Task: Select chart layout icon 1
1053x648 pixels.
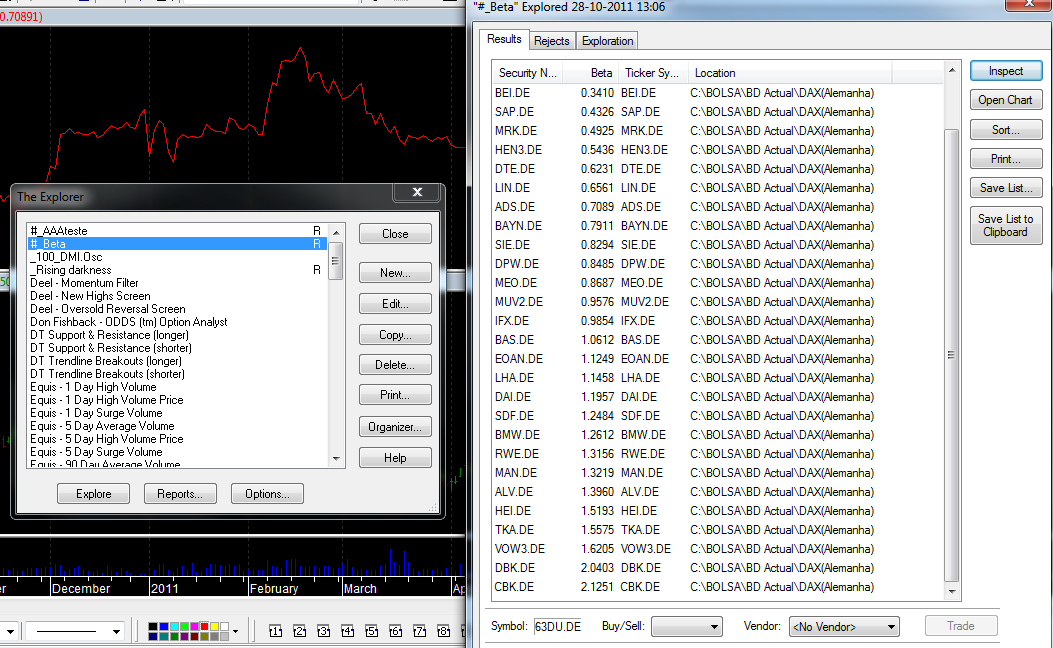Action: pos(275,631)
